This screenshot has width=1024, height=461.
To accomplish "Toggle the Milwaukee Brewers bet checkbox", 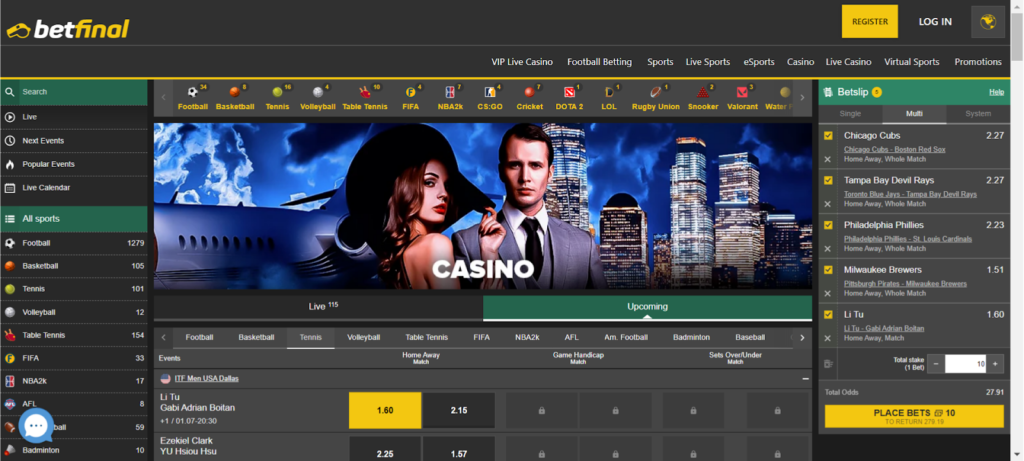I will 827,270.
